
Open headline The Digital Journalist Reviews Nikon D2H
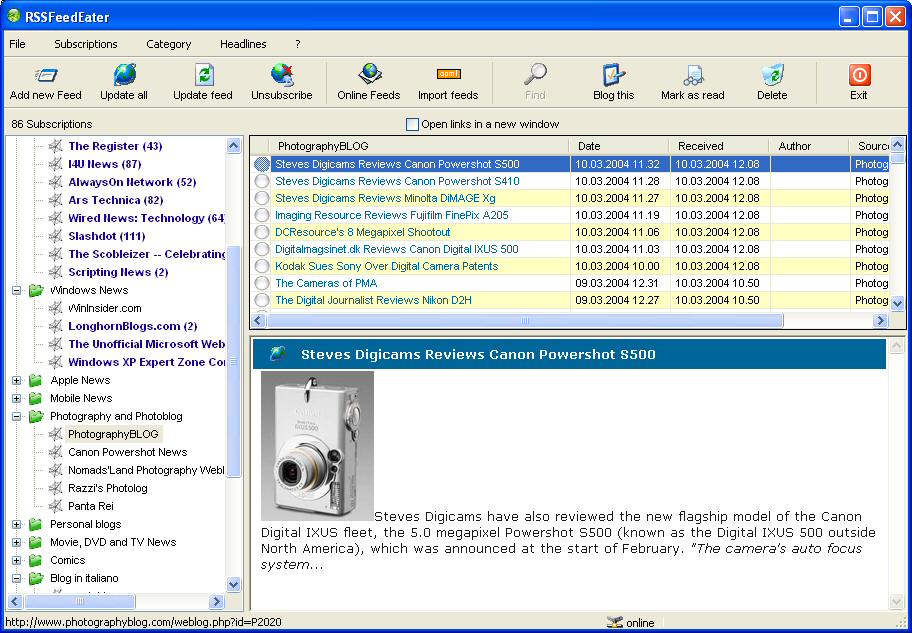coord(373,300)
